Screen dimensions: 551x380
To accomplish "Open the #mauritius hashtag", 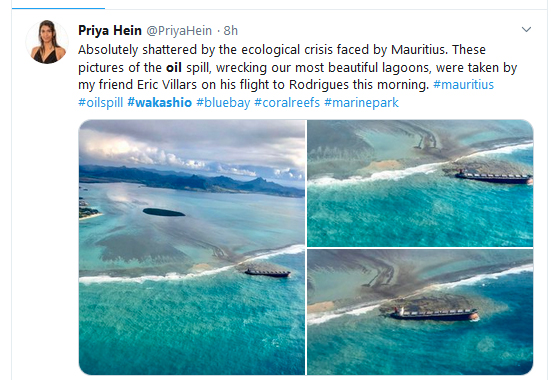I will (463, 85).
